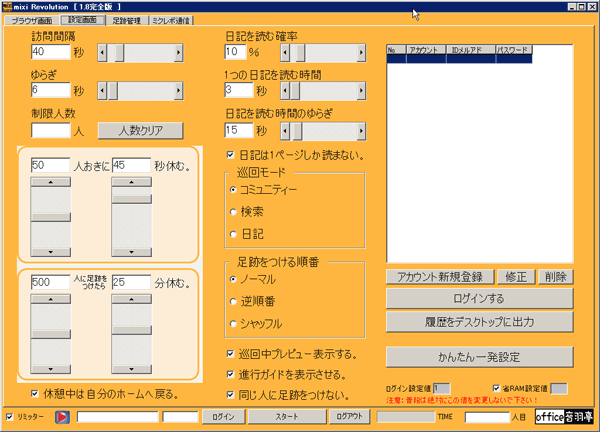Screen dimensions: 600x432
Task: Click right arrow of ゆらぎ slider
Action: pyautogui.click(x=178, y=91)
